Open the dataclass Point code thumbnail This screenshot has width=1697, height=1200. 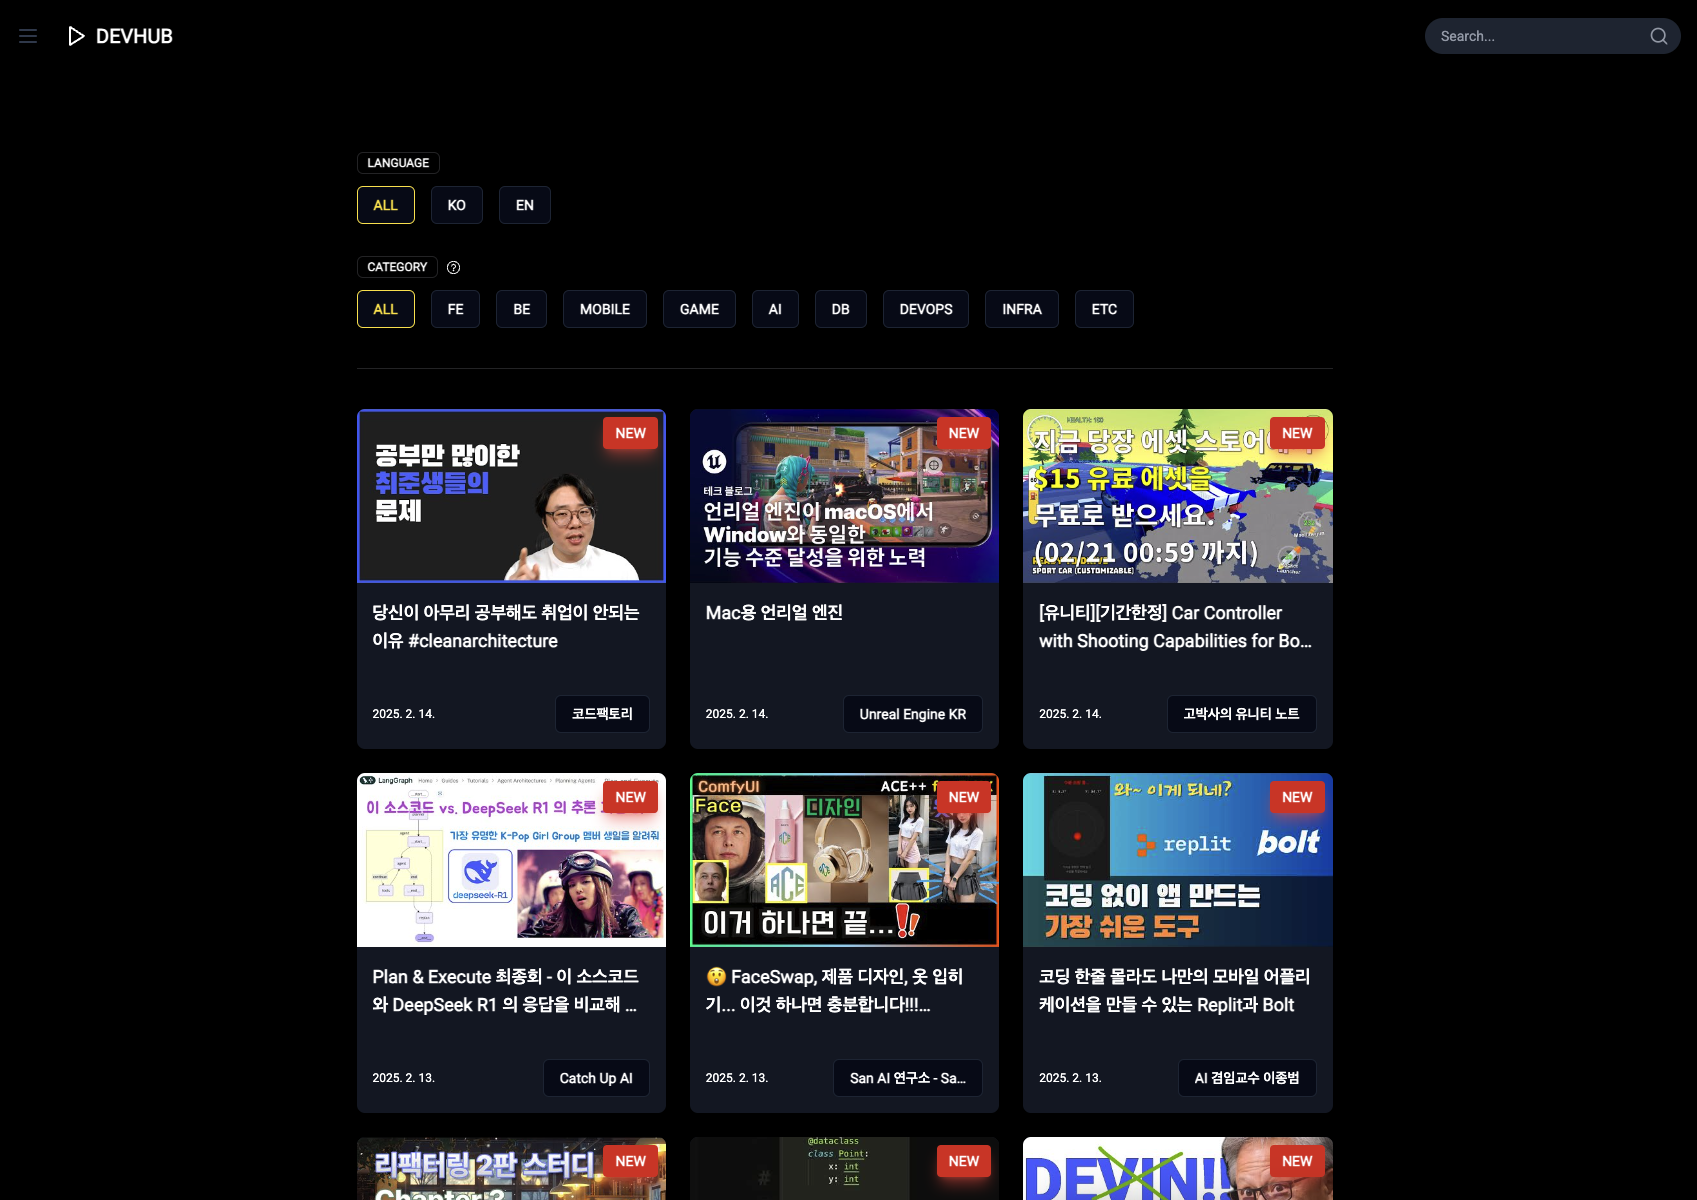844,1168
